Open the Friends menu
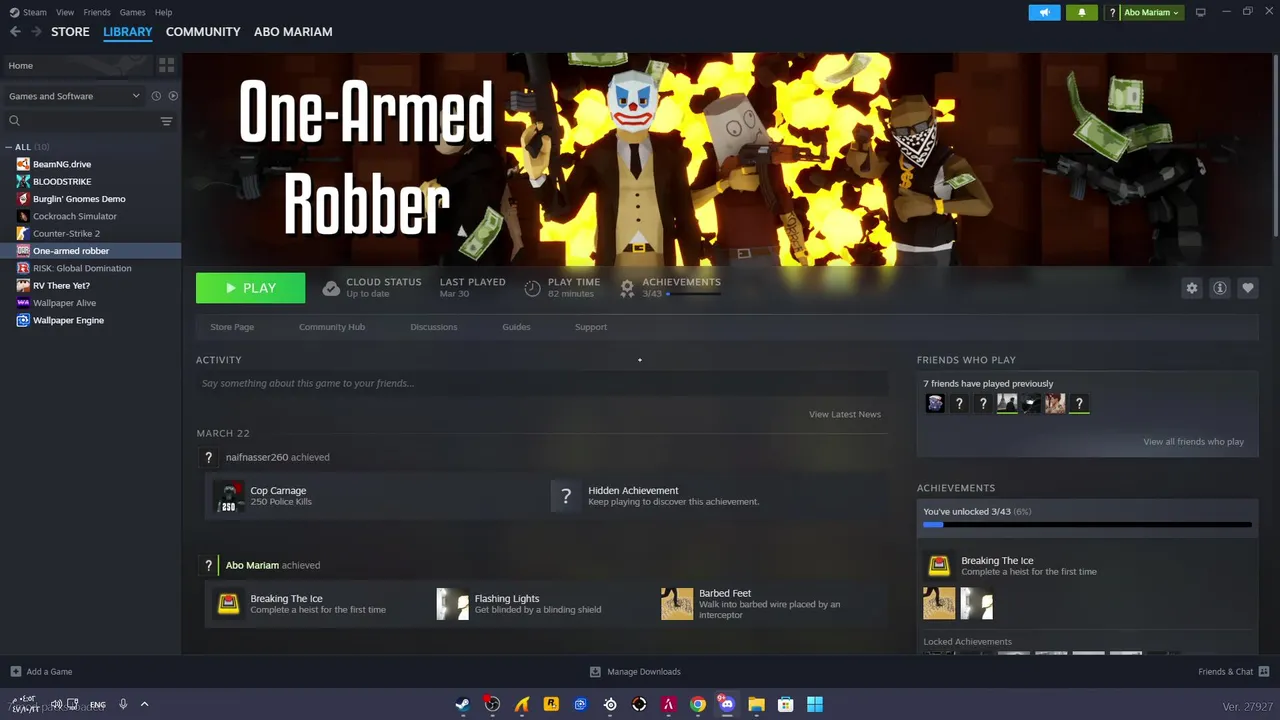 tap(97, 12)
